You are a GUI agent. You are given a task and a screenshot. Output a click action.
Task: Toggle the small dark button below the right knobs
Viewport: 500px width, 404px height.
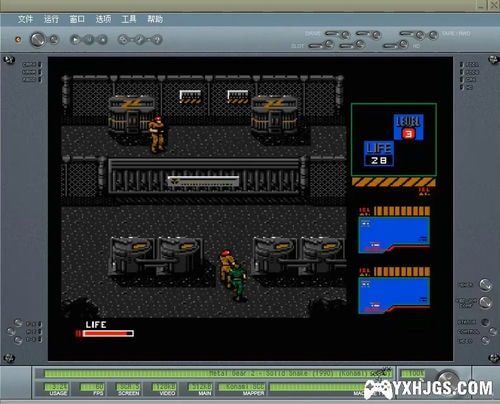coord(485,322)
